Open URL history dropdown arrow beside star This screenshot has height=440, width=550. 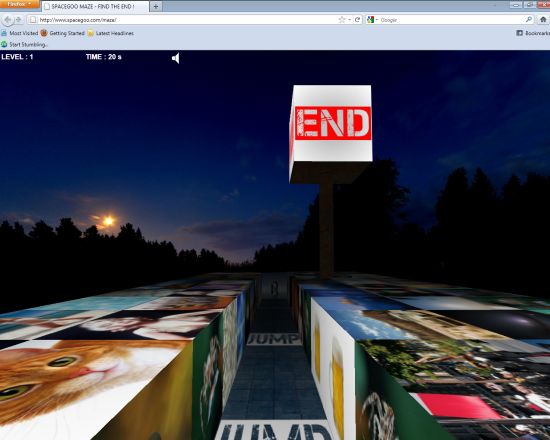(350, 20)
